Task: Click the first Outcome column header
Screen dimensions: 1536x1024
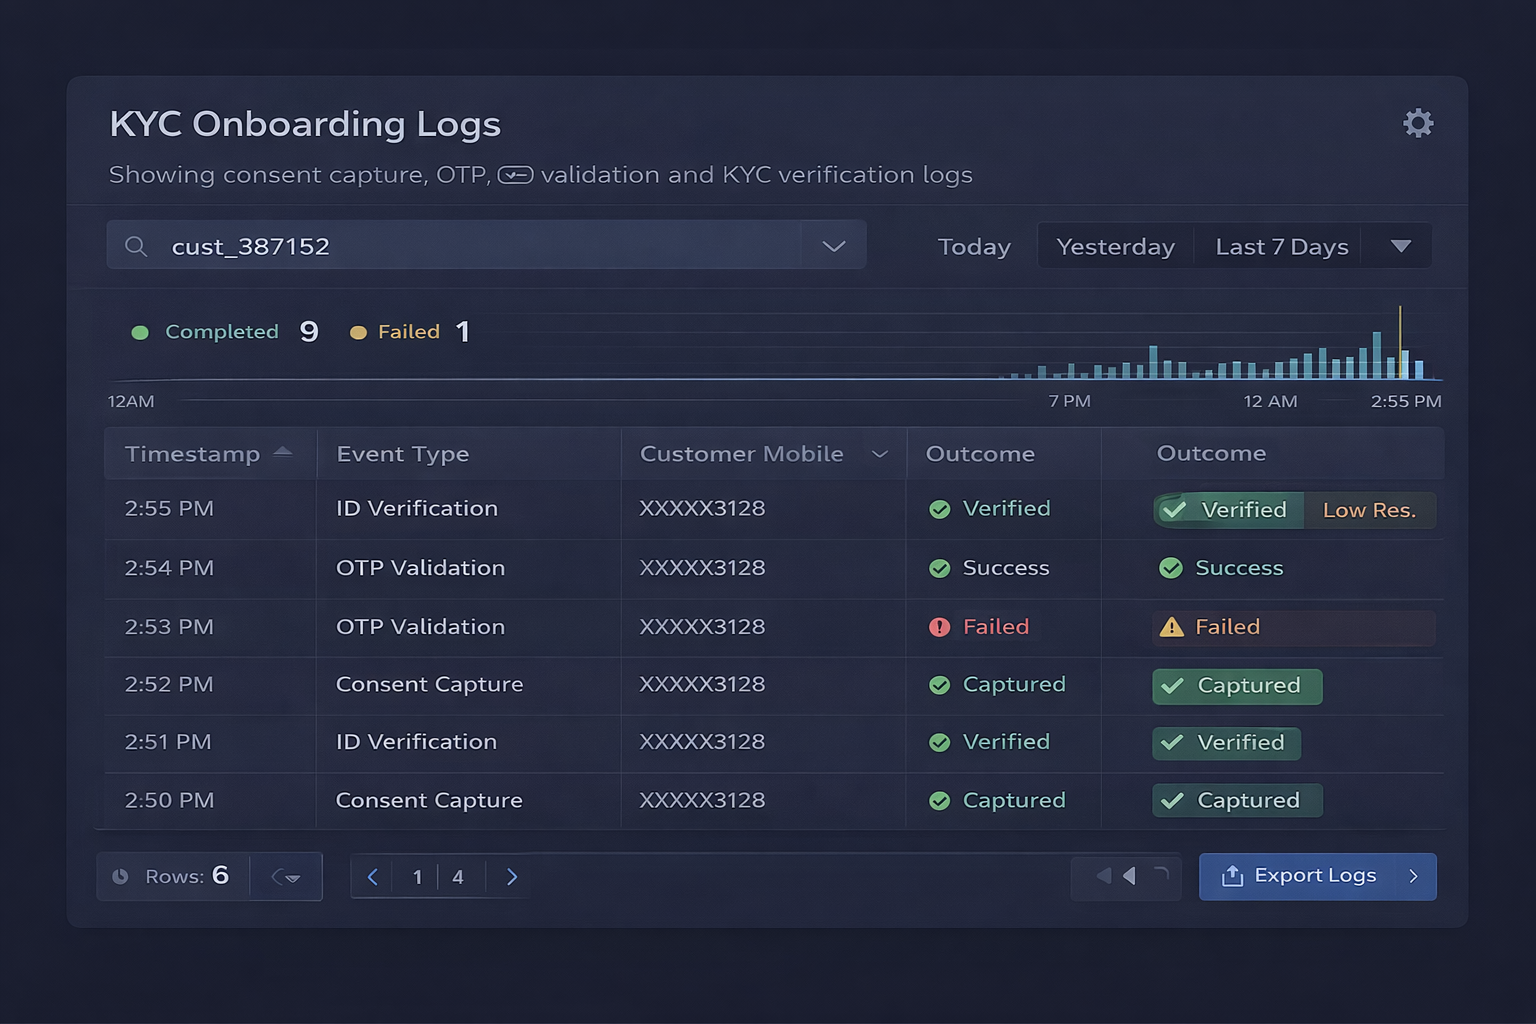Action: pos(980,454)
